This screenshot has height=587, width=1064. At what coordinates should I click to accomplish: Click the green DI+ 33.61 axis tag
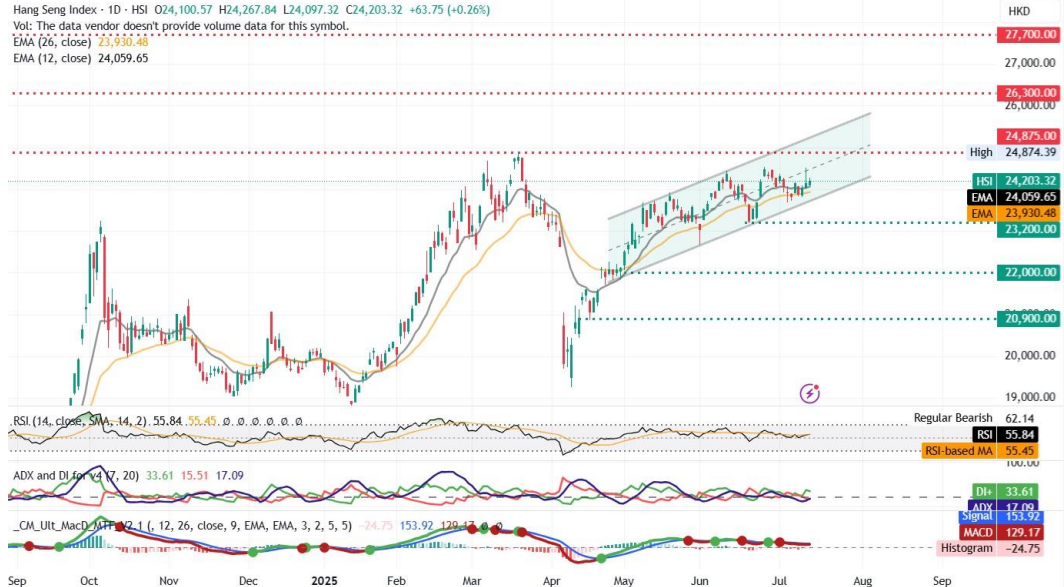tap(1005, 491)
